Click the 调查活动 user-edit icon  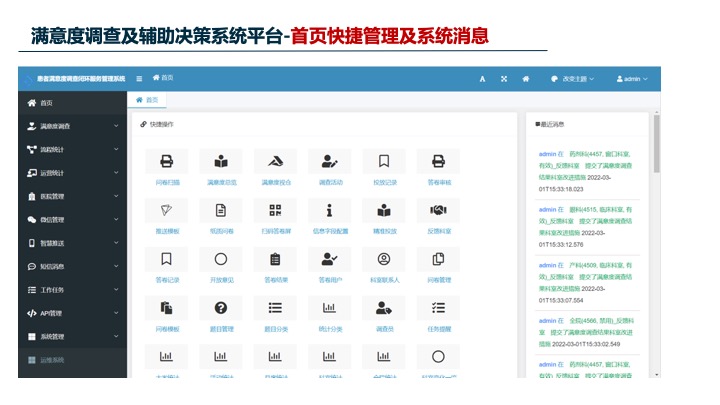point(330,162)
